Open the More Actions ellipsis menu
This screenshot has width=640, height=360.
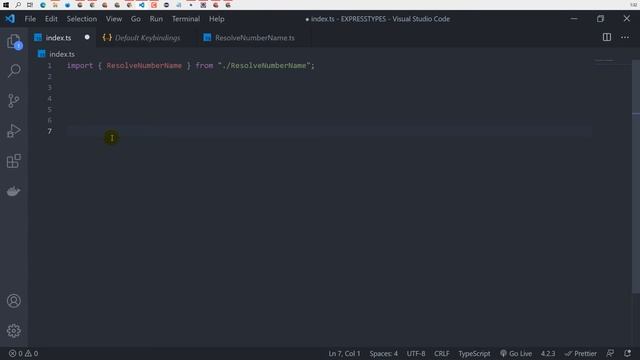coord(625,37)
